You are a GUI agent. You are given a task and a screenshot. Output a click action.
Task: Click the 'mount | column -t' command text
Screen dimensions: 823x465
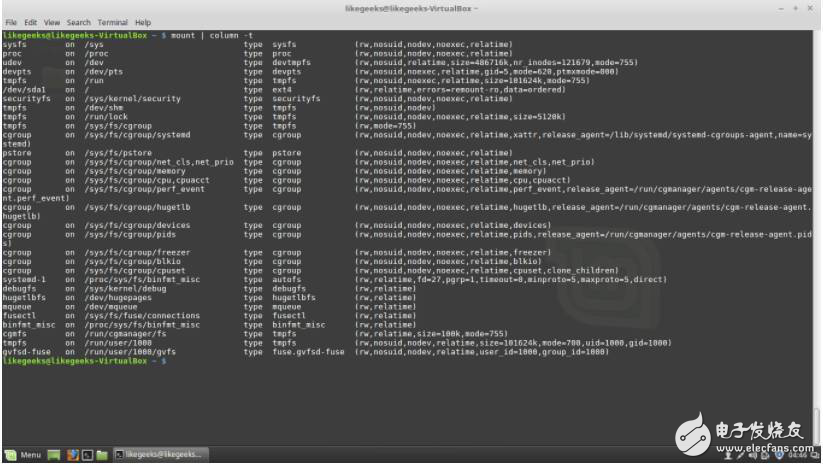212,35
